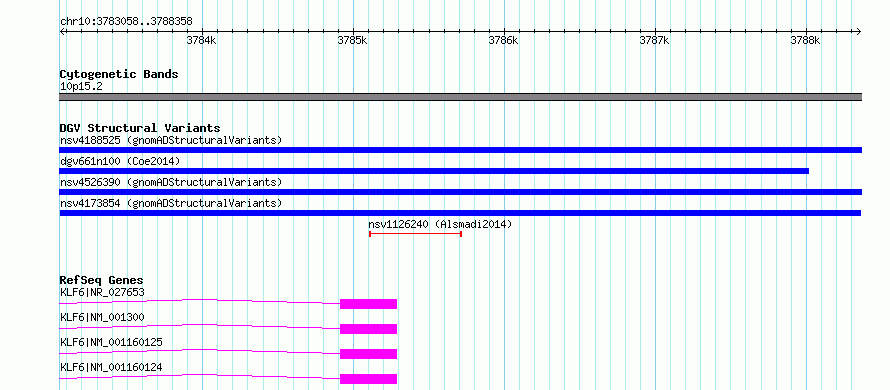Click the right arrow end of the ruler
Viewport: 890px width, 390px height.
[x=858, y=31]
